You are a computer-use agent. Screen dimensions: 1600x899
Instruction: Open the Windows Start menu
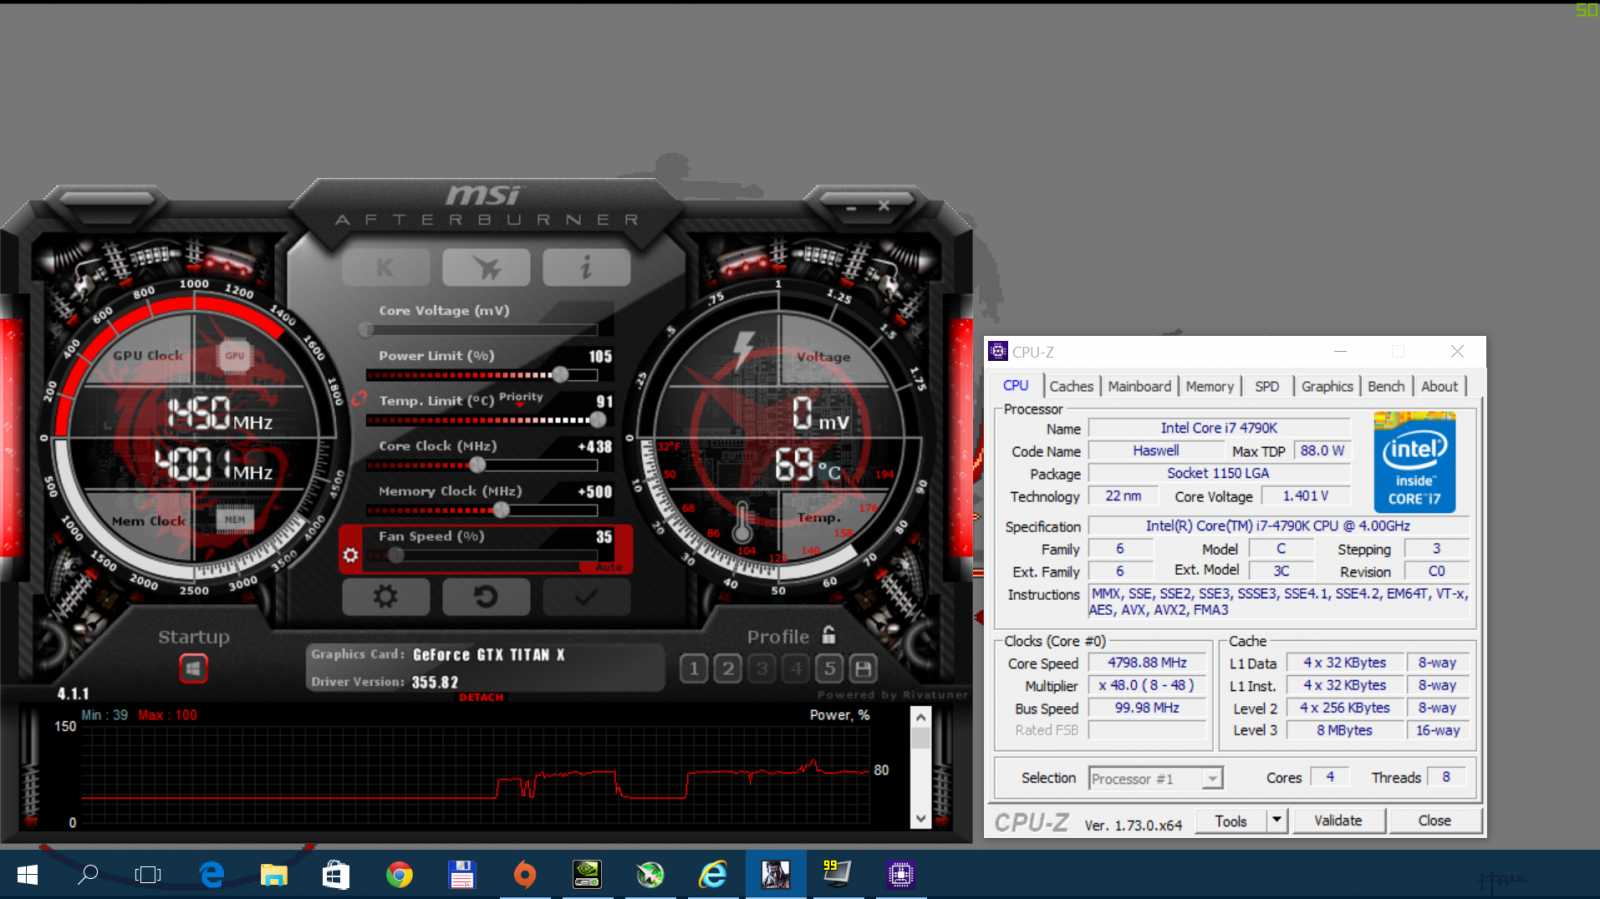(x=28, y=875)
